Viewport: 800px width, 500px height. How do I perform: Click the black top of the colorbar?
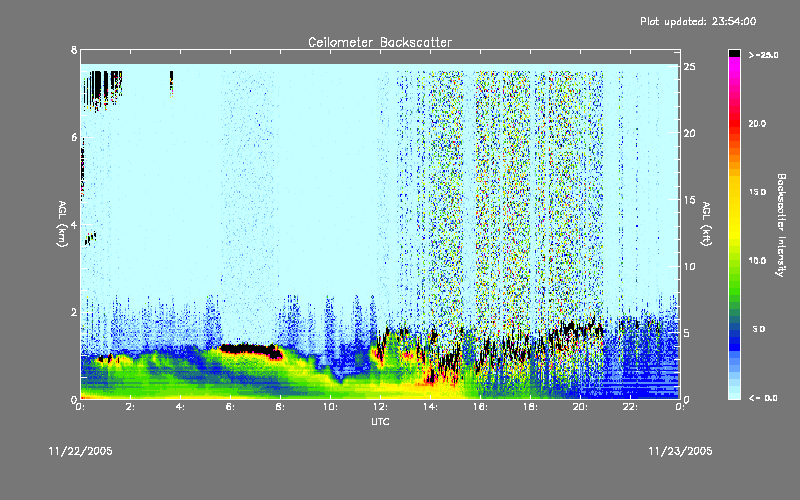[x=734, y=53]
